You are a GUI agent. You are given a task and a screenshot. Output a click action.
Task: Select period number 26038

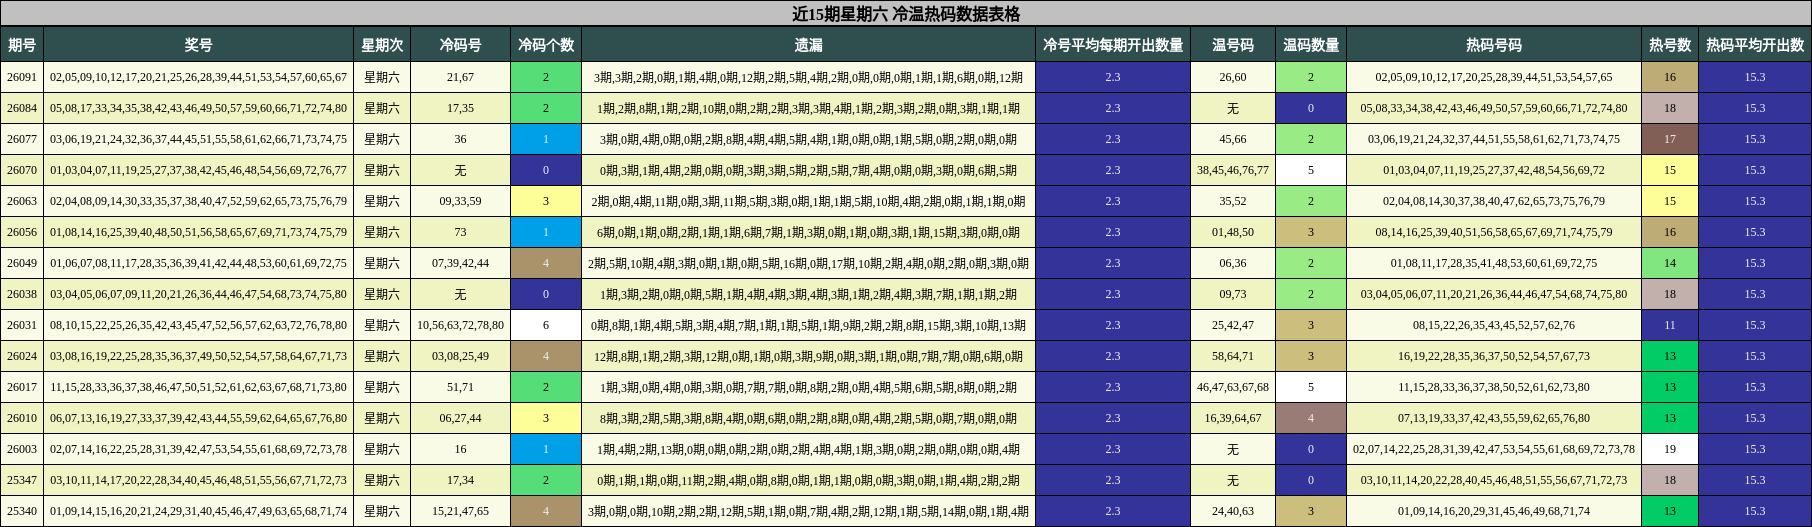coord(22,294)
